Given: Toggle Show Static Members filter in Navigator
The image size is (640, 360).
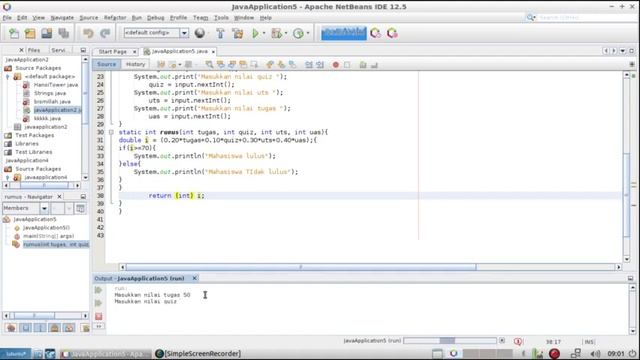Looking at the screenshot, I should tap(40, 327).
